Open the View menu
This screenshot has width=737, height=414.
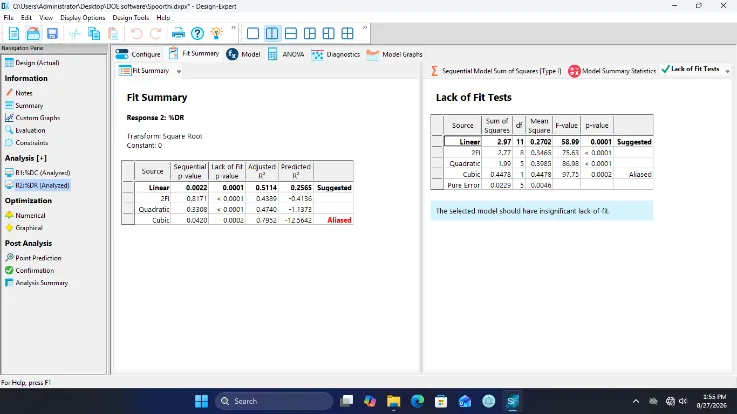46,17
